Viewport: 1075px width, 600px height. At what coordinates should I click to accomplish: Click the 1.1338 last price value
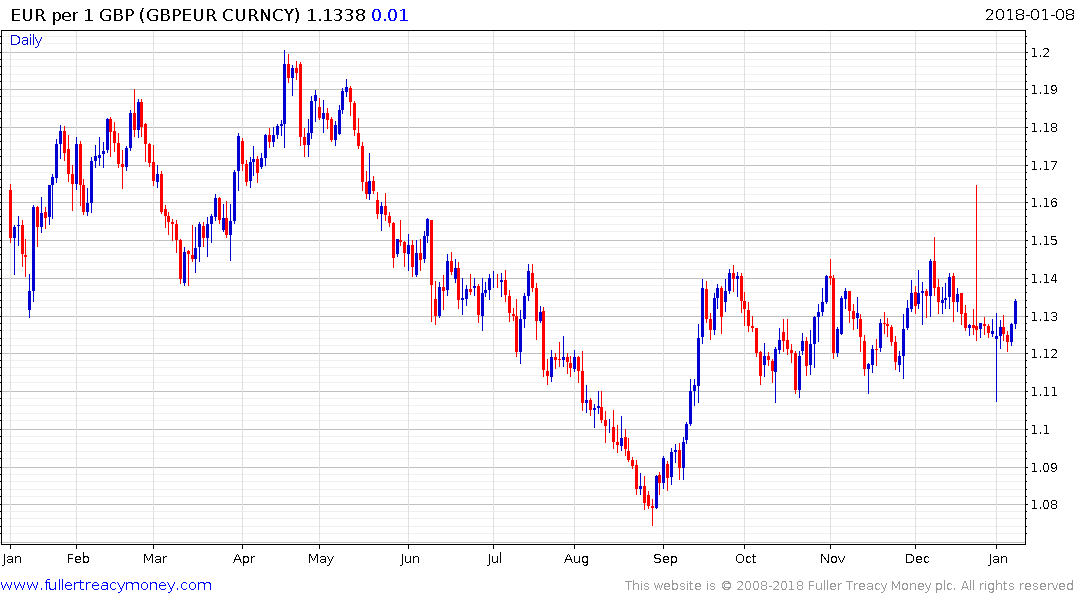coord(336,15)
